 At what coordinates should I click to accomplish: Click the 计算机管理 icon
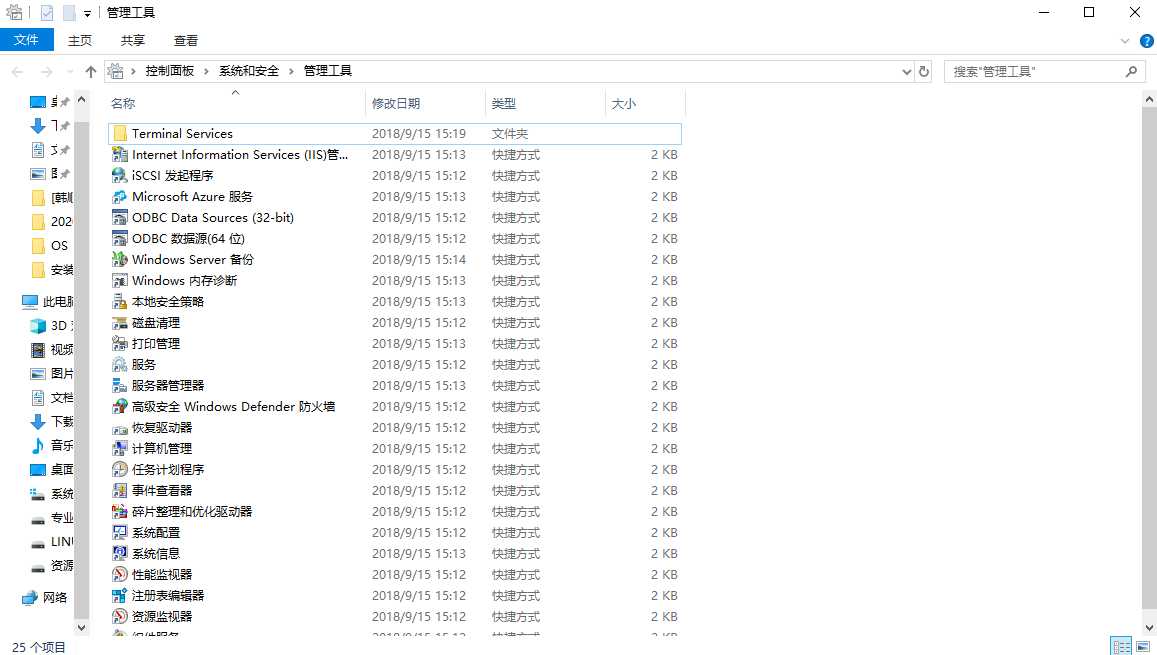click(120, 448)
